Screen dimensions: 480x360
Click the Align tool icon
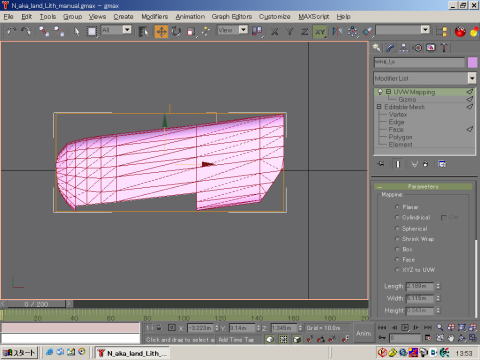(x=368, y=31)
